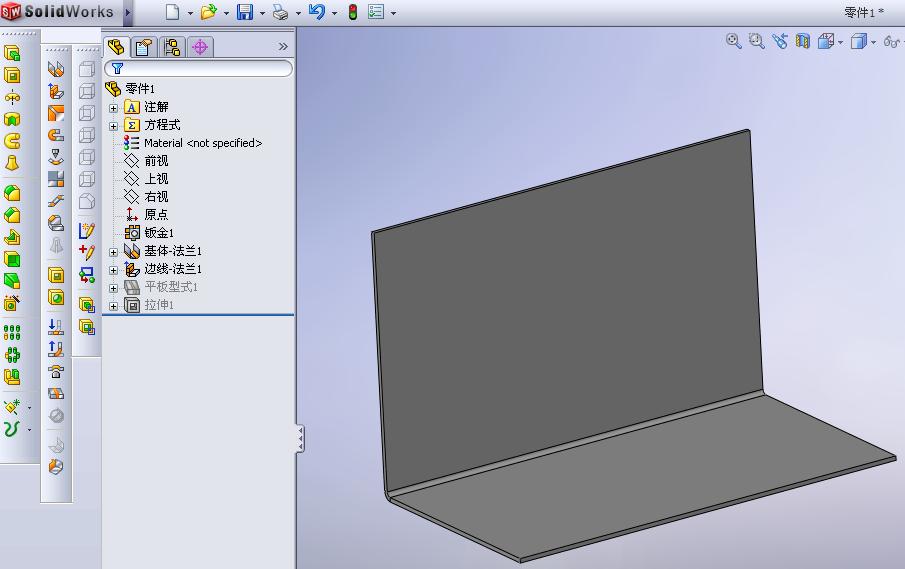Expand the 边线-法兰1 feature node
905x569 pixels.
(x=113, y=270)
